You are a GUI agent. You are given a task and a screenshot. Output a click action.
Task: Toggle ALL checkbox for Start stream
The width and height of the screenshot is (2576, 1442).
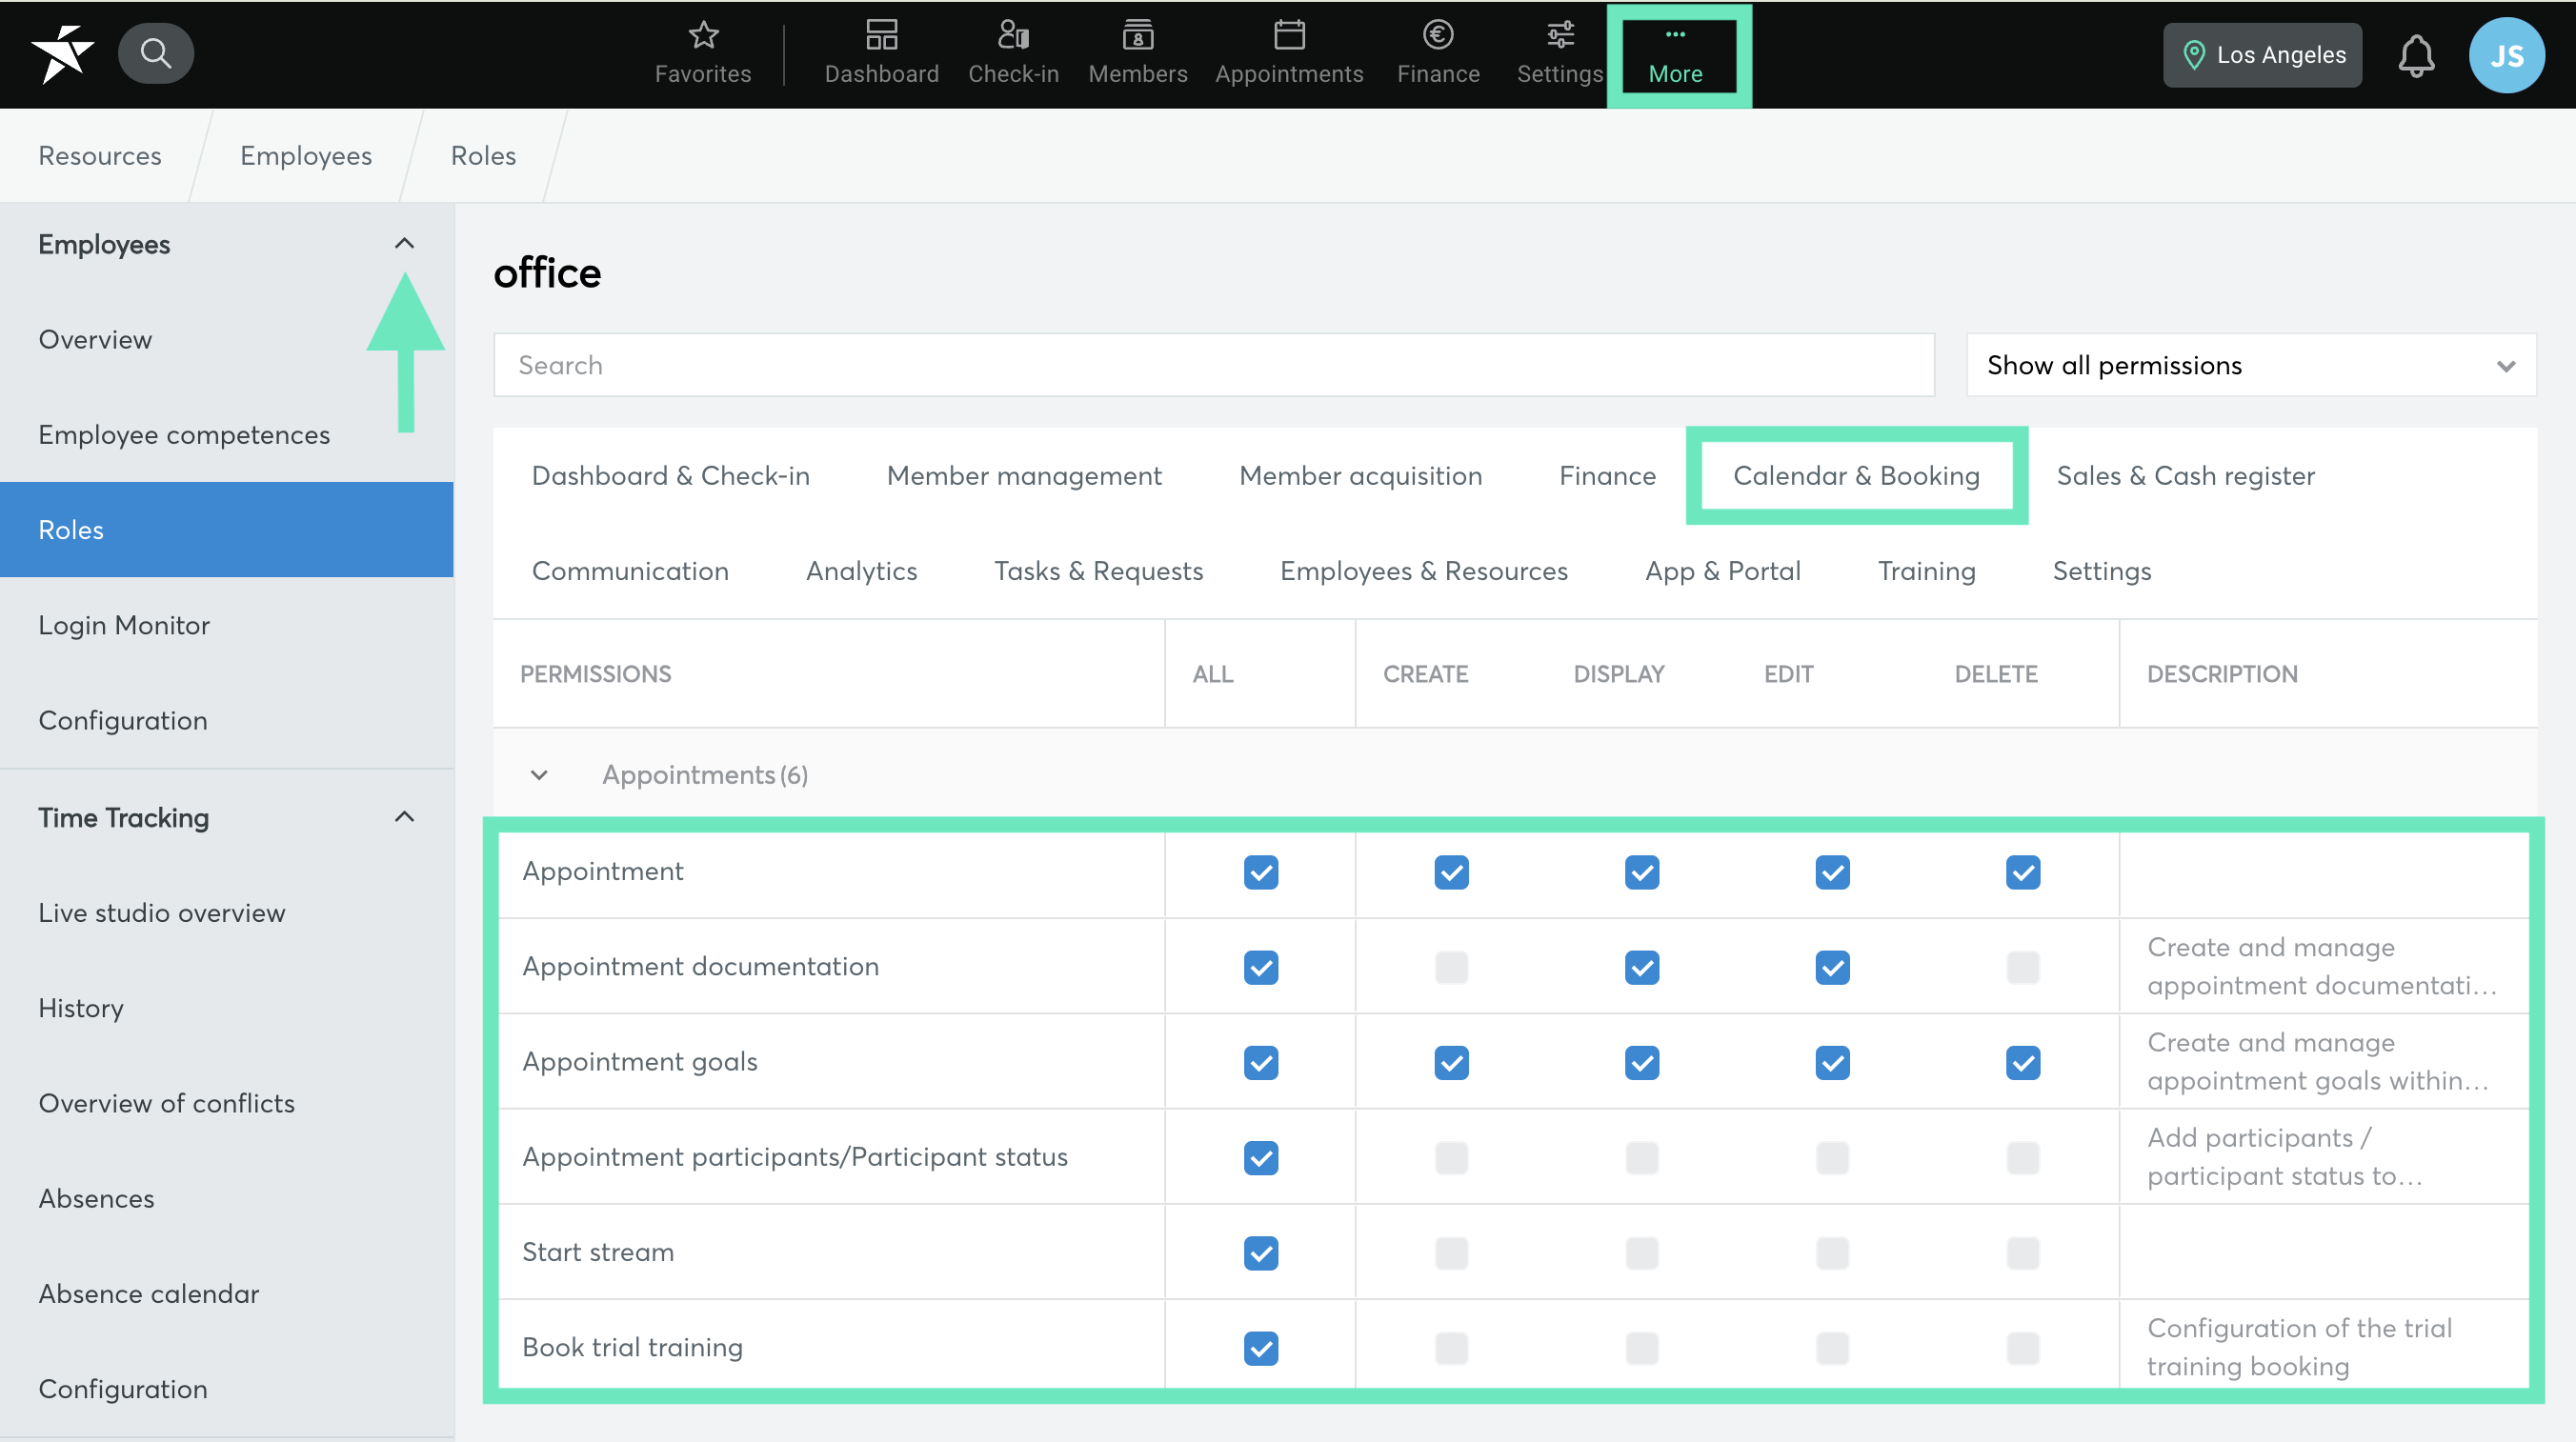coord(1260,1252)
